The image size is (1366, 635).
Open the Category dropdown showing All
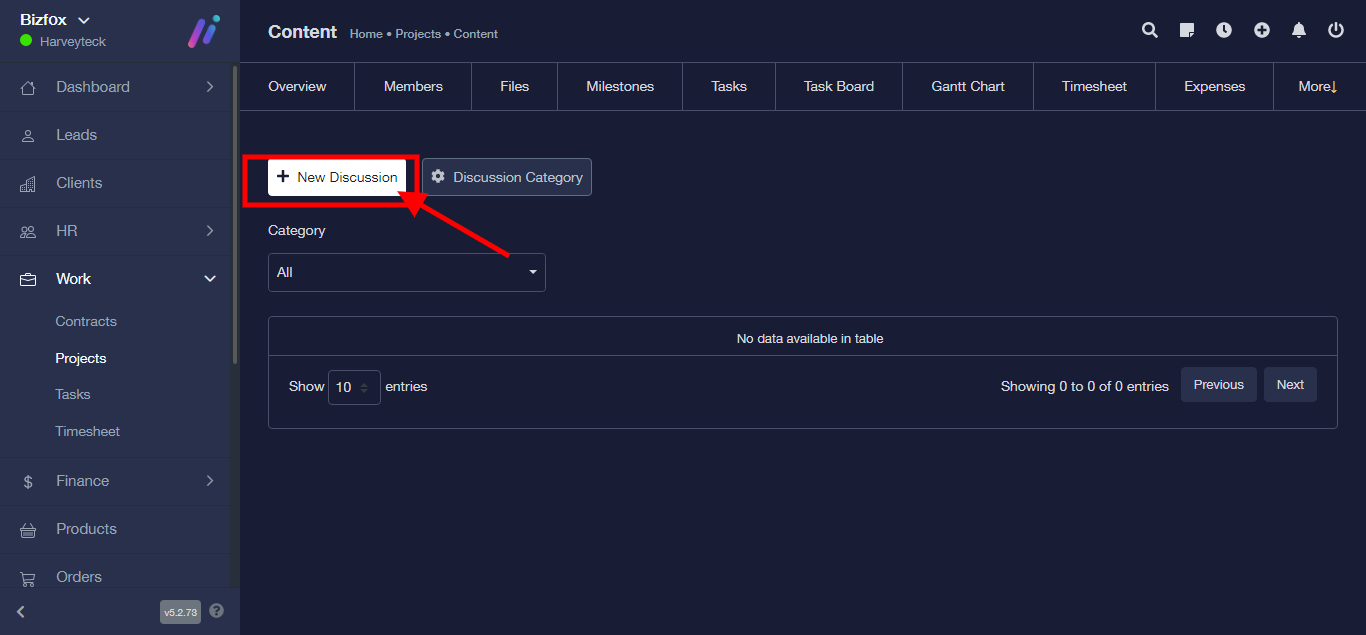[406, 272]
